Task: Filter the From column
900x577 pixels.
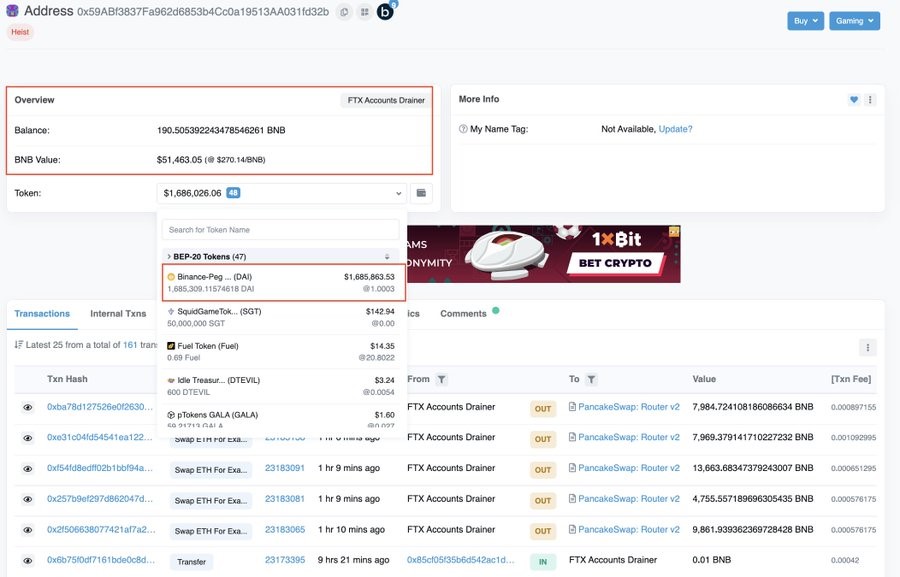Action: 441,379
